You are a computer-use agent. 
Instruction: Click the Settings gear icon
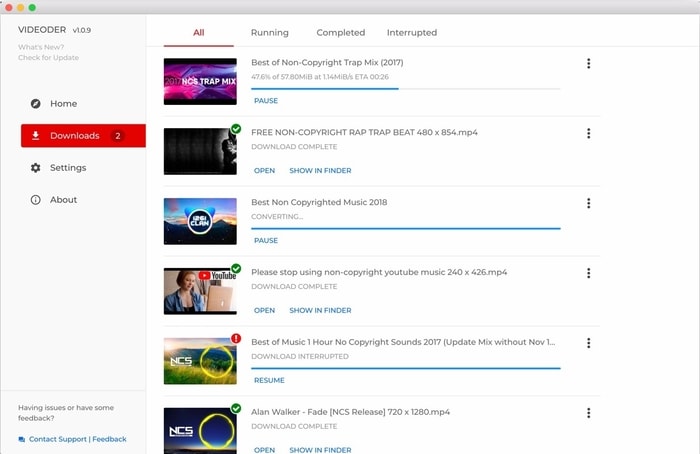36,168
